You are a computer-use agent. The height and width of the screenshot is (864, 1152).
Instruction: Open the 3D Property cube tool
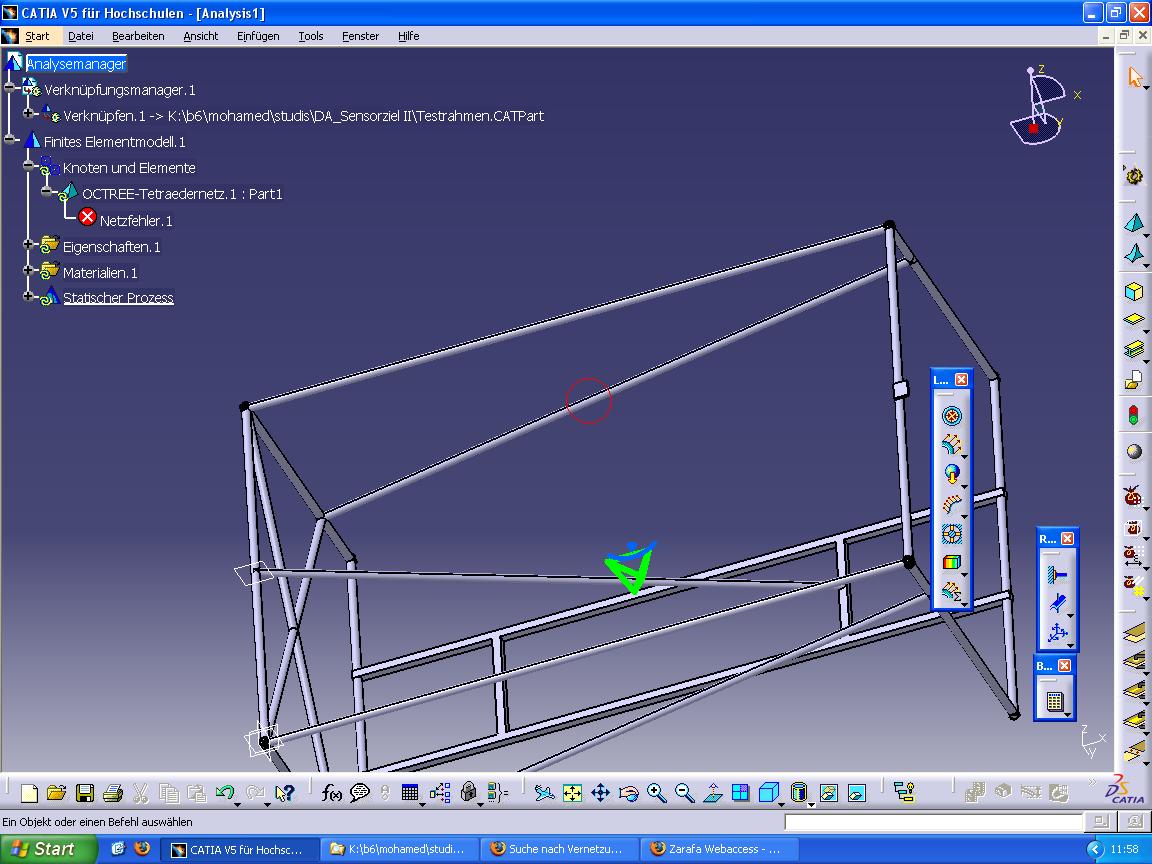[1134, 292]
